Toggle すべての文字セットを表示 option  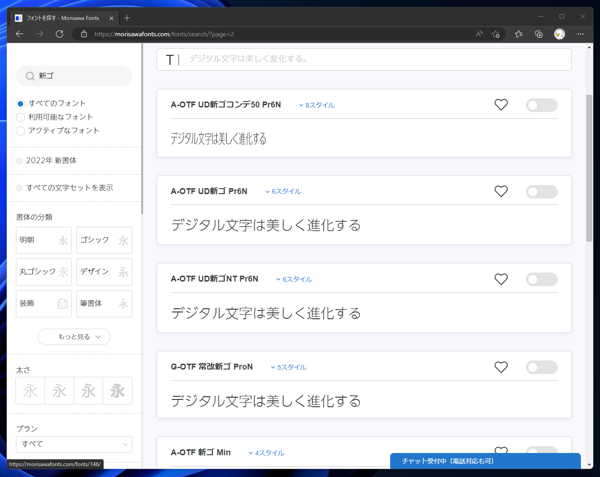(x=19, y=188)
